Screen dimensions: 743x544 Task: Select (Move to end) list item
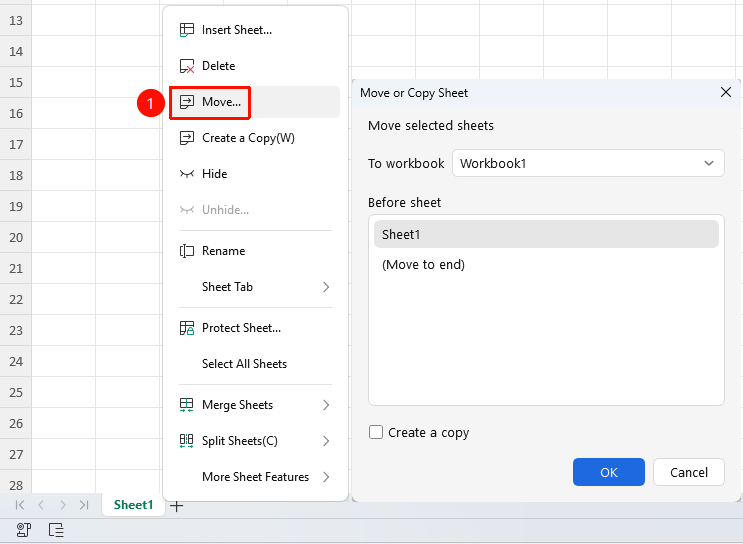click(546, 264)
